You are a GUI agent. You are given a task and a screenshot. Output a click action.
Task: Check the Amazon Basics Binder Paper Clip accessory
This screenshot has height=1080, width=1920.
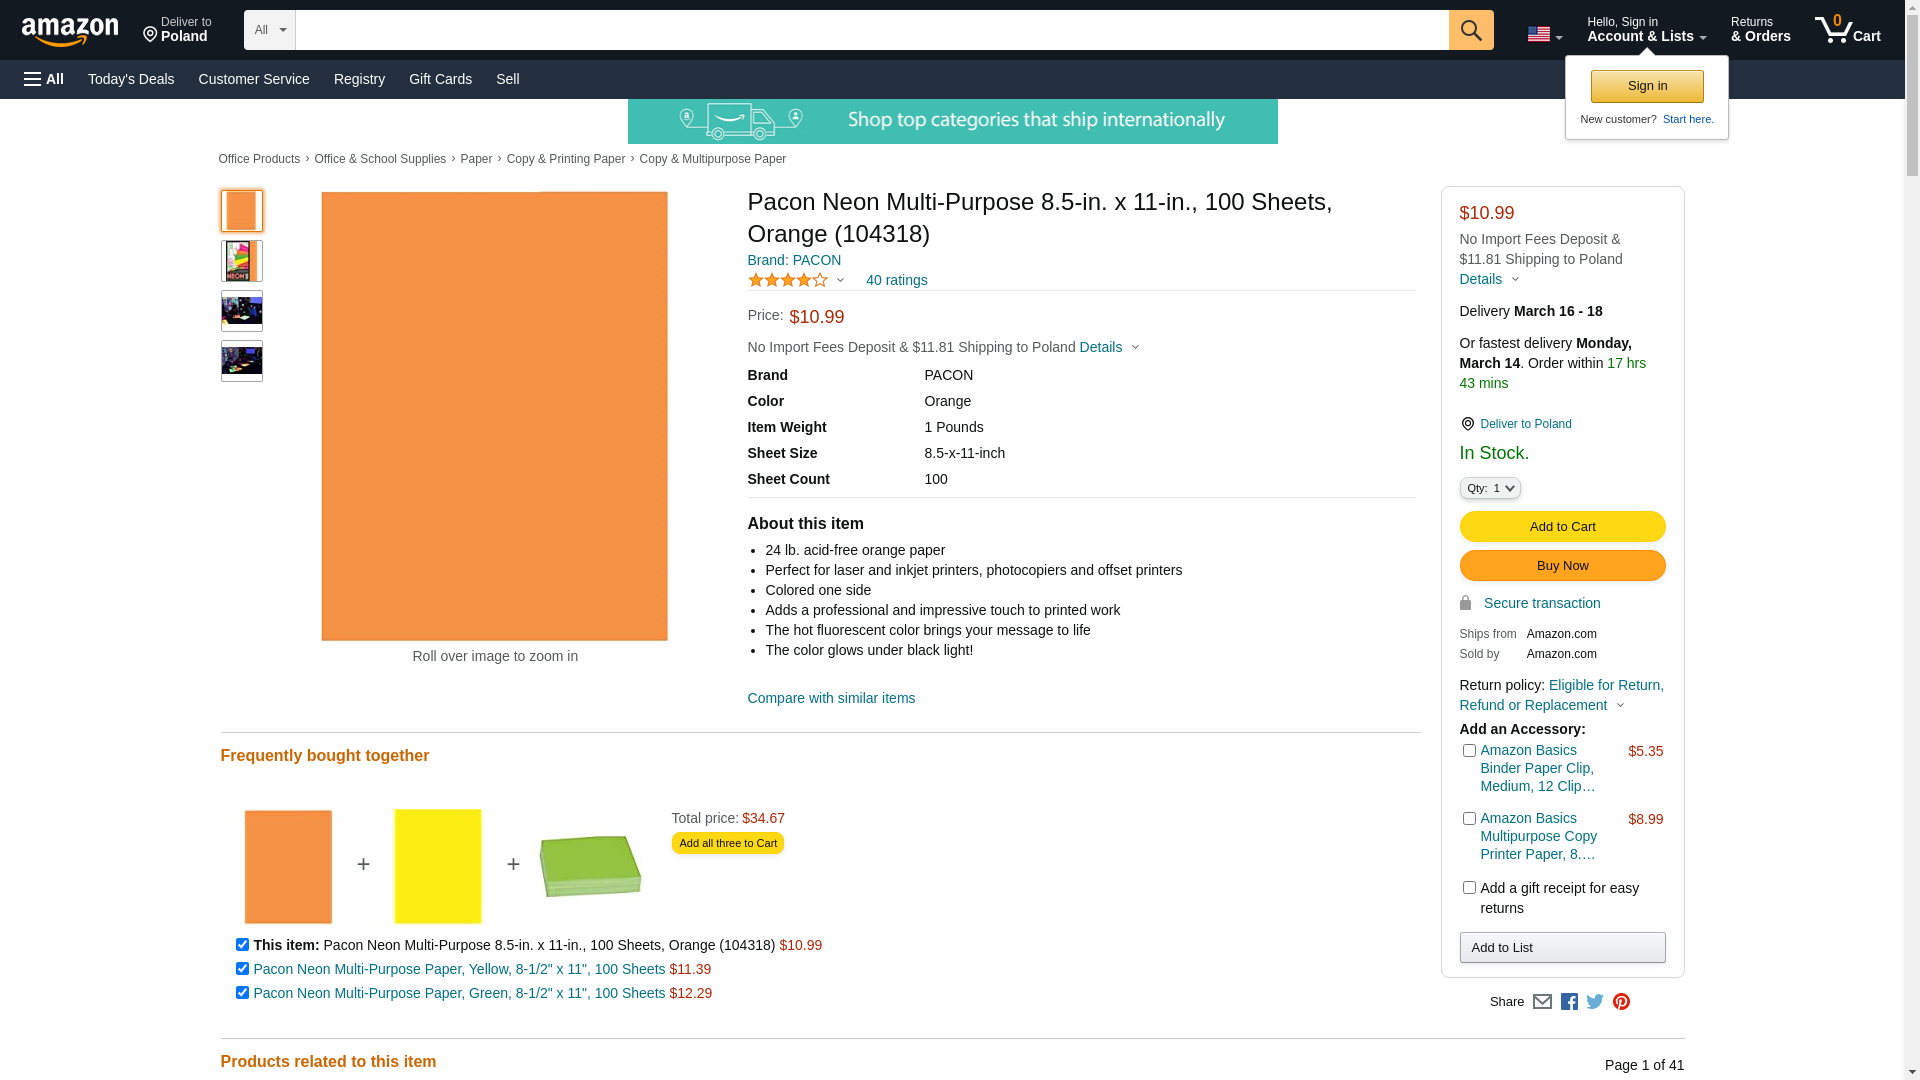point(1469,751)
